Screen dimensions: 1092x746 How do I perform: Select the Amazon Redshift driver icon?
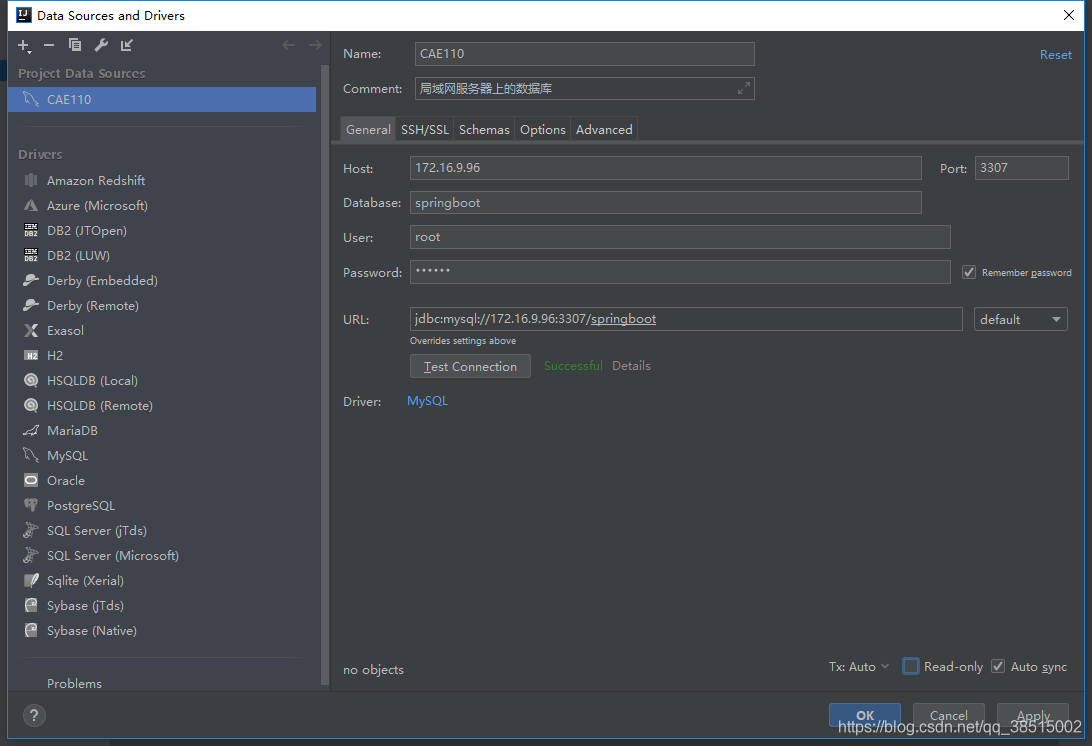tap(31, 180)
